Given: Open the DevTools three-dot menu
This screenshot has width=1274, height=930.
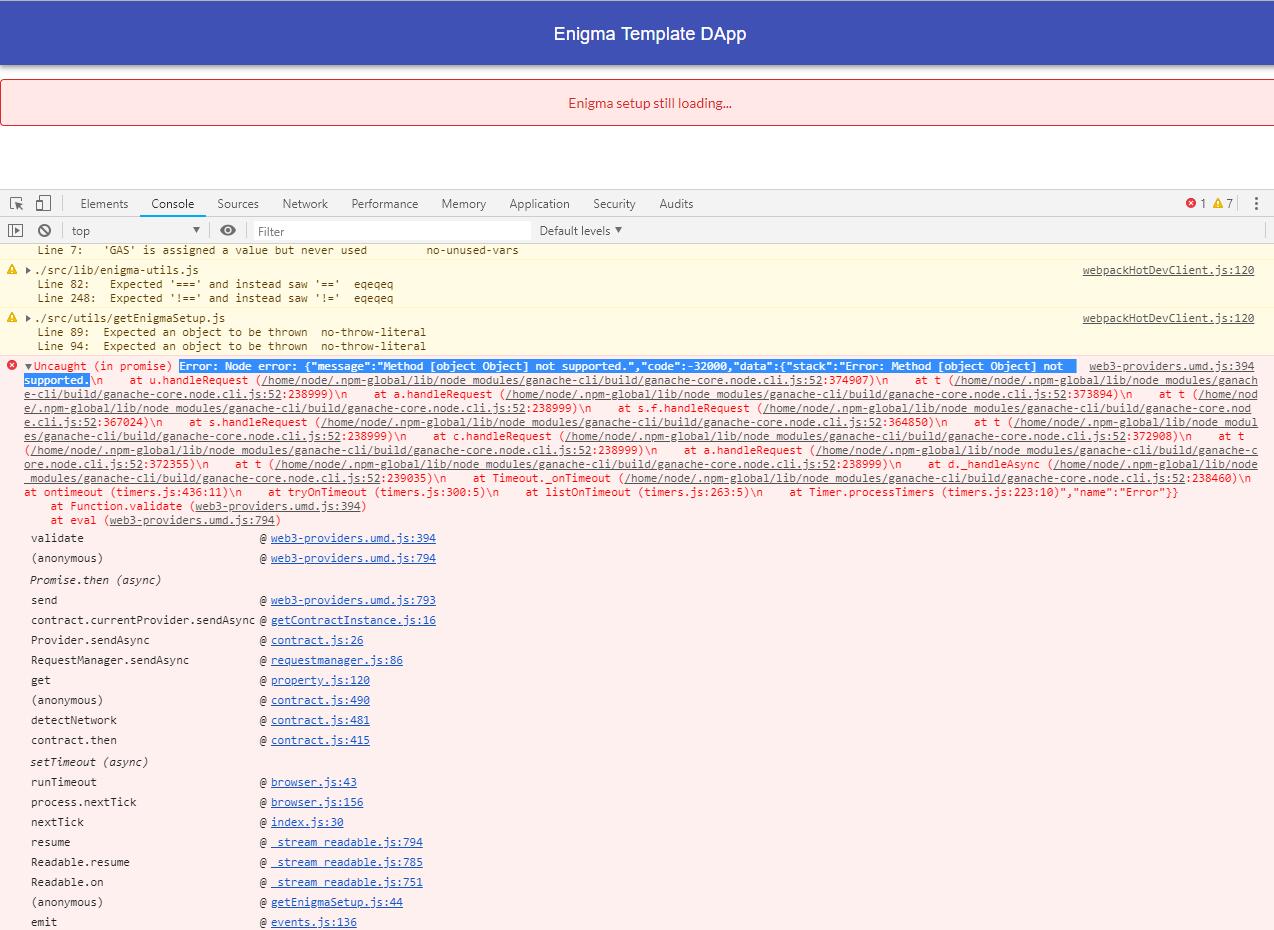Looking at the screenshot, I should [1256, 203].
